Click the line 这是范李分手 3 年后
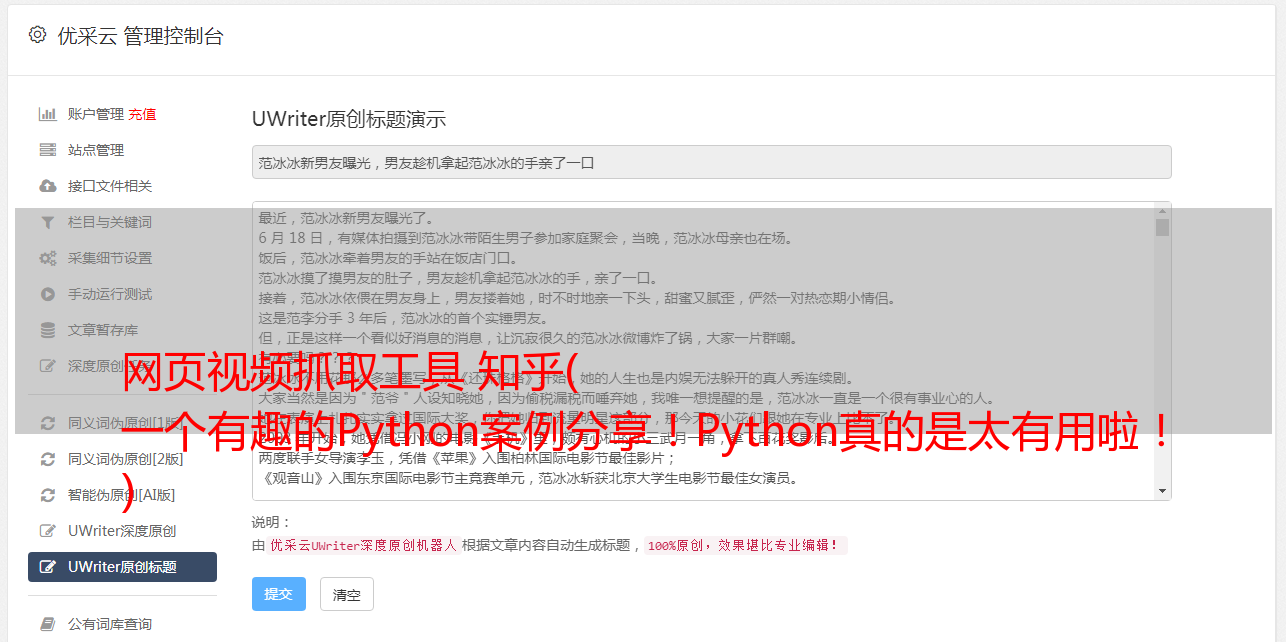The width and height of the screenshot is (1286, 642). click(x=403, y=318)
